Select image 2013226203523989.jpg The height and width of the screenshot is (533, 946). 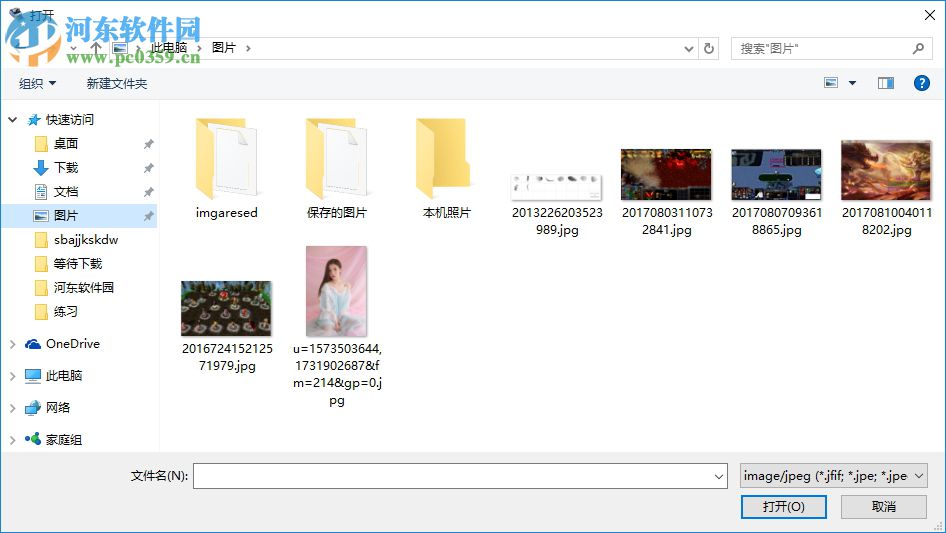556,205
